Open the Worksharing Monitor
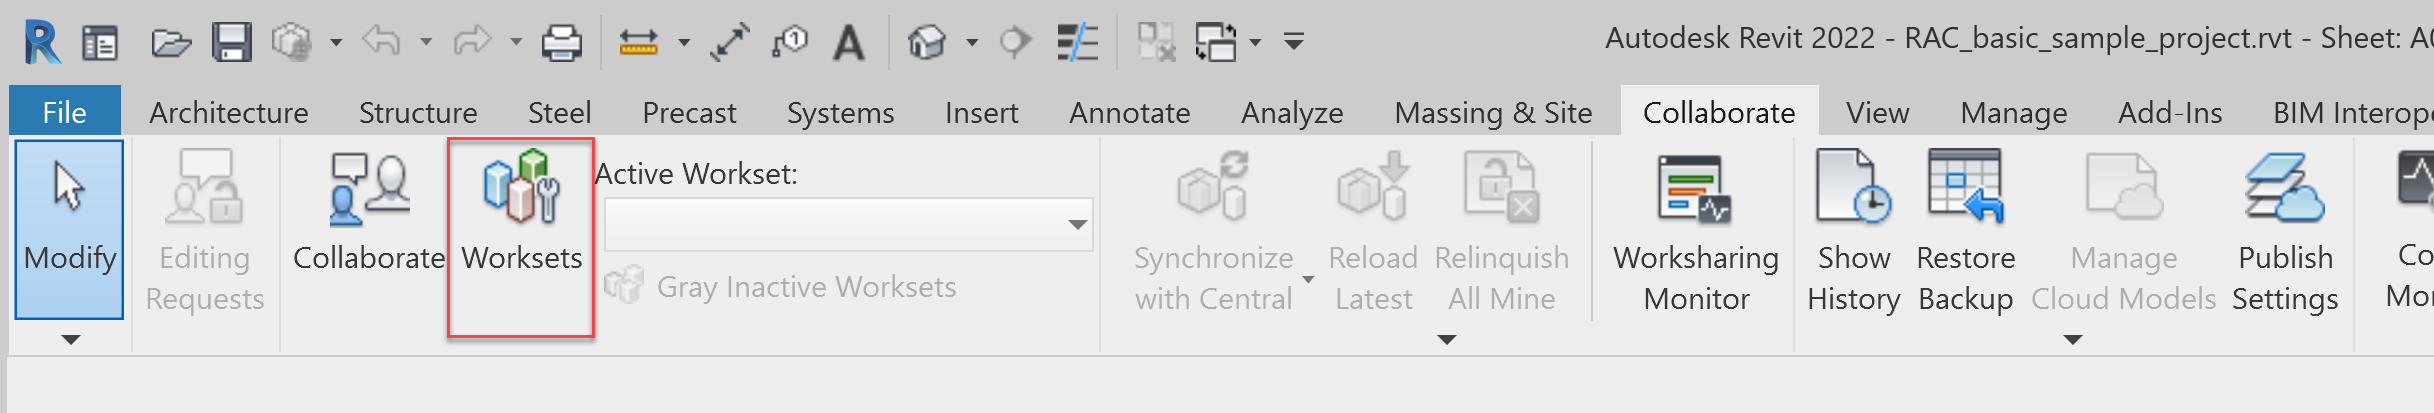 coord(1696,230)
